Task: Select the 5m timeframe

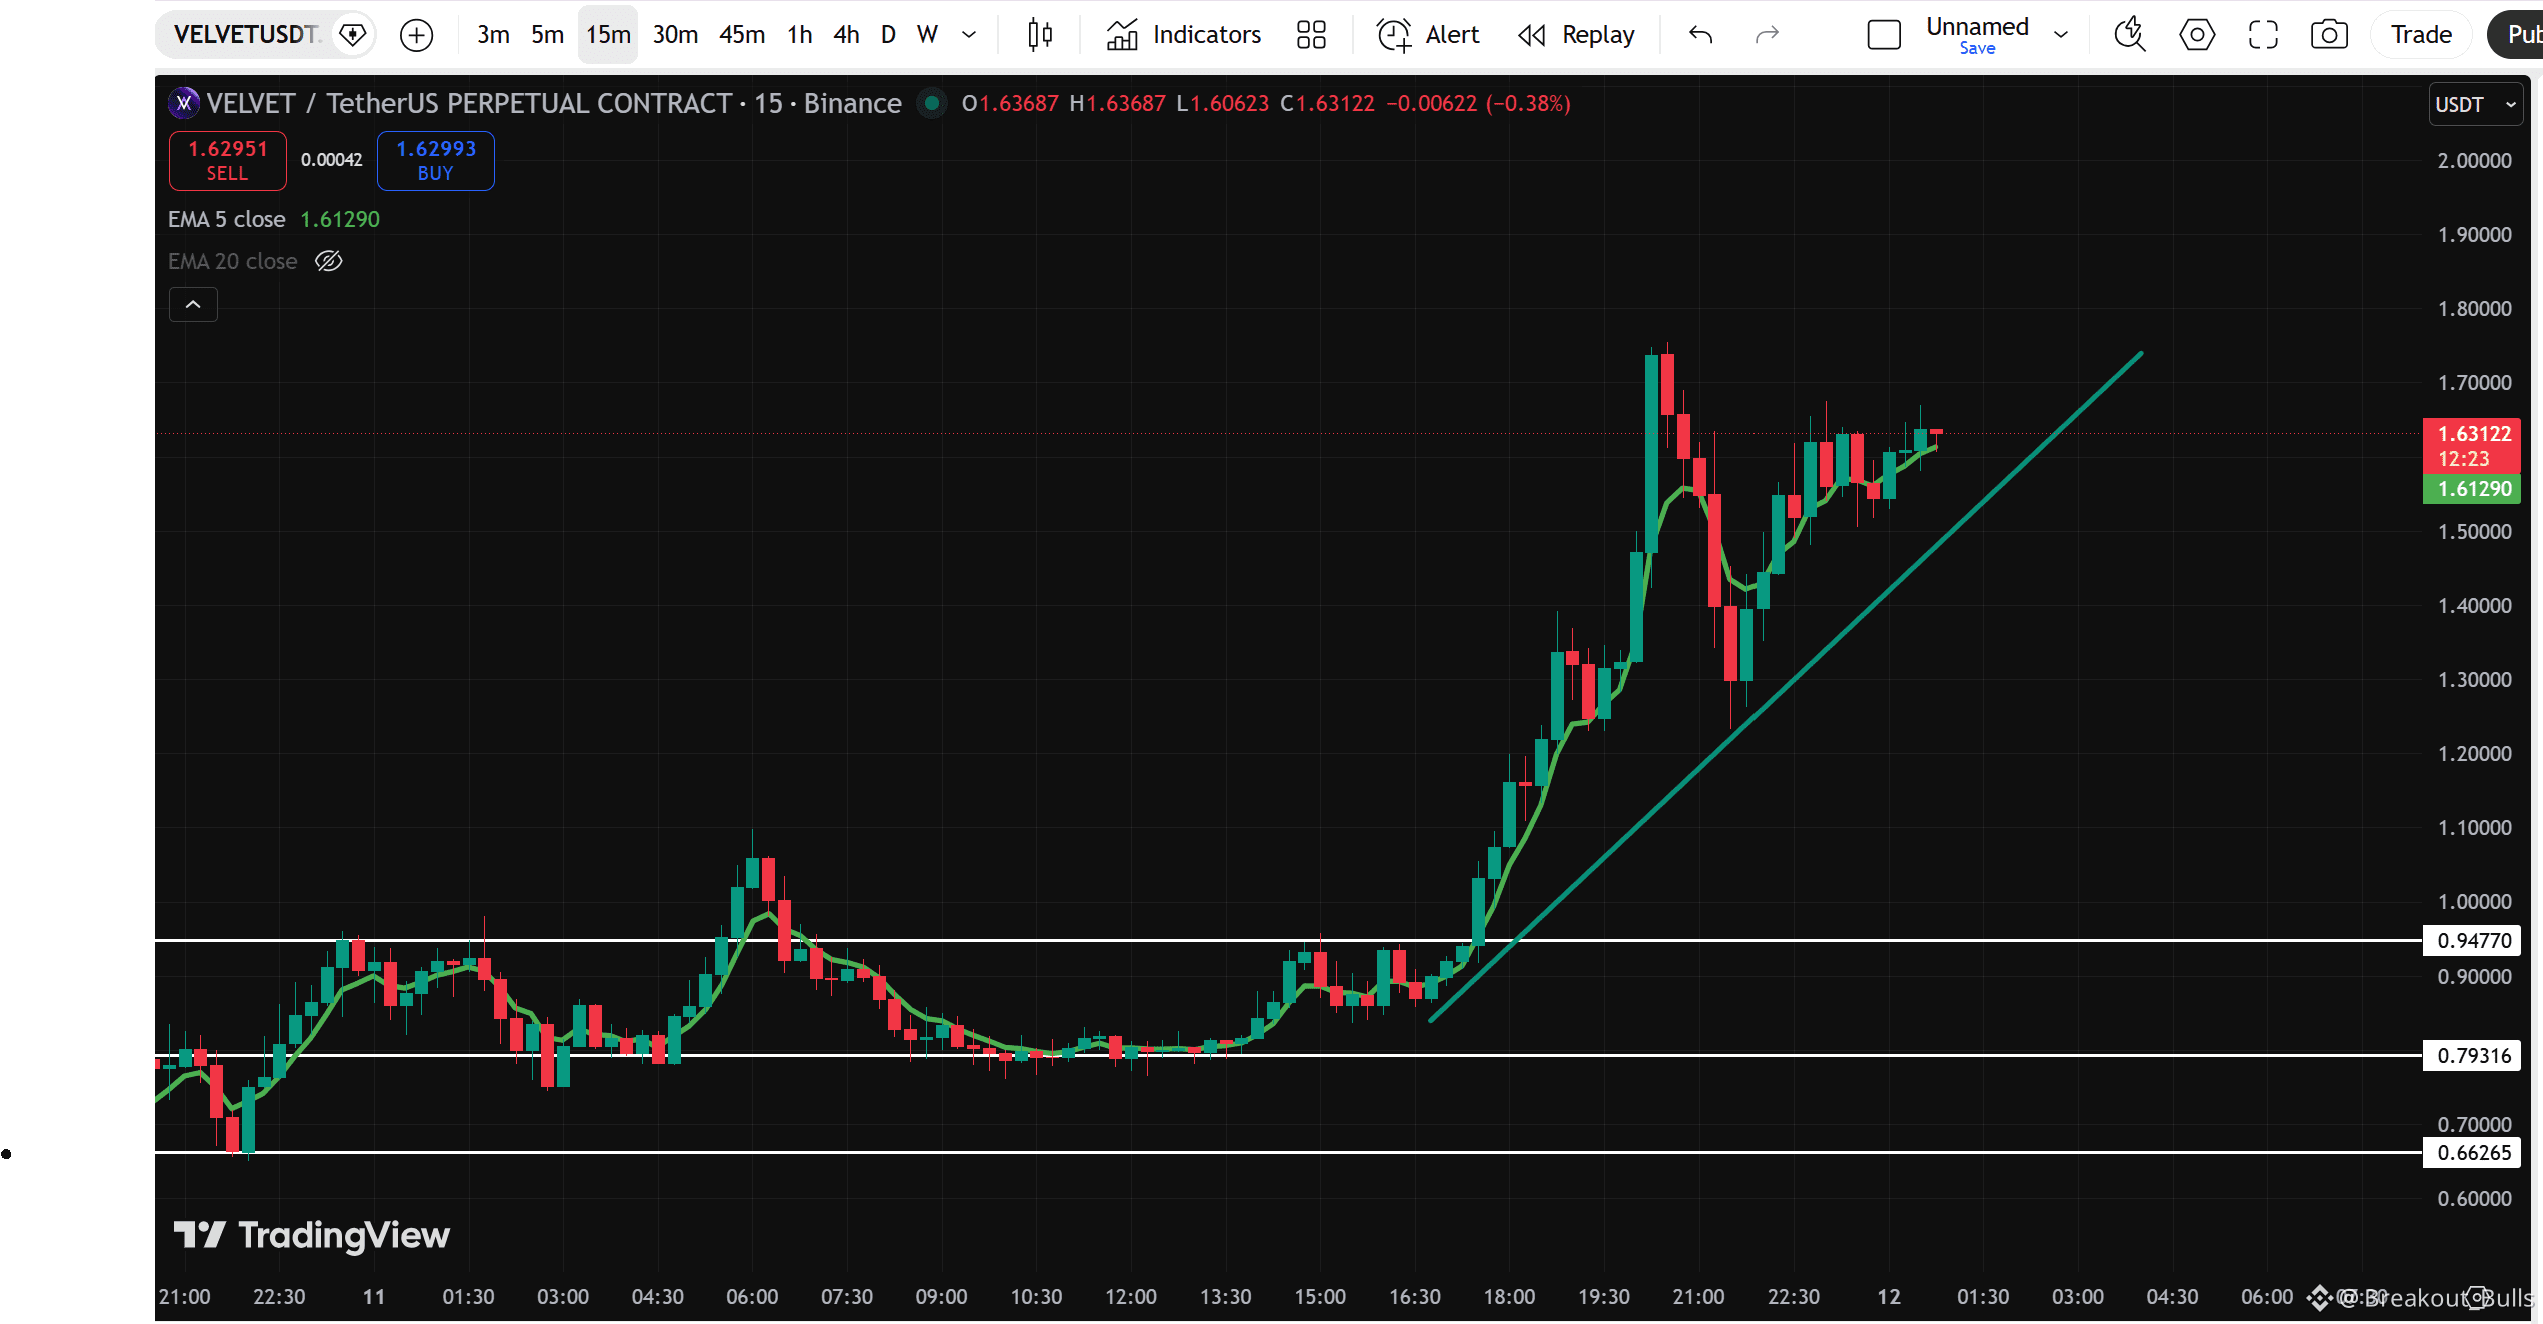Action: (x=547, y=35)
